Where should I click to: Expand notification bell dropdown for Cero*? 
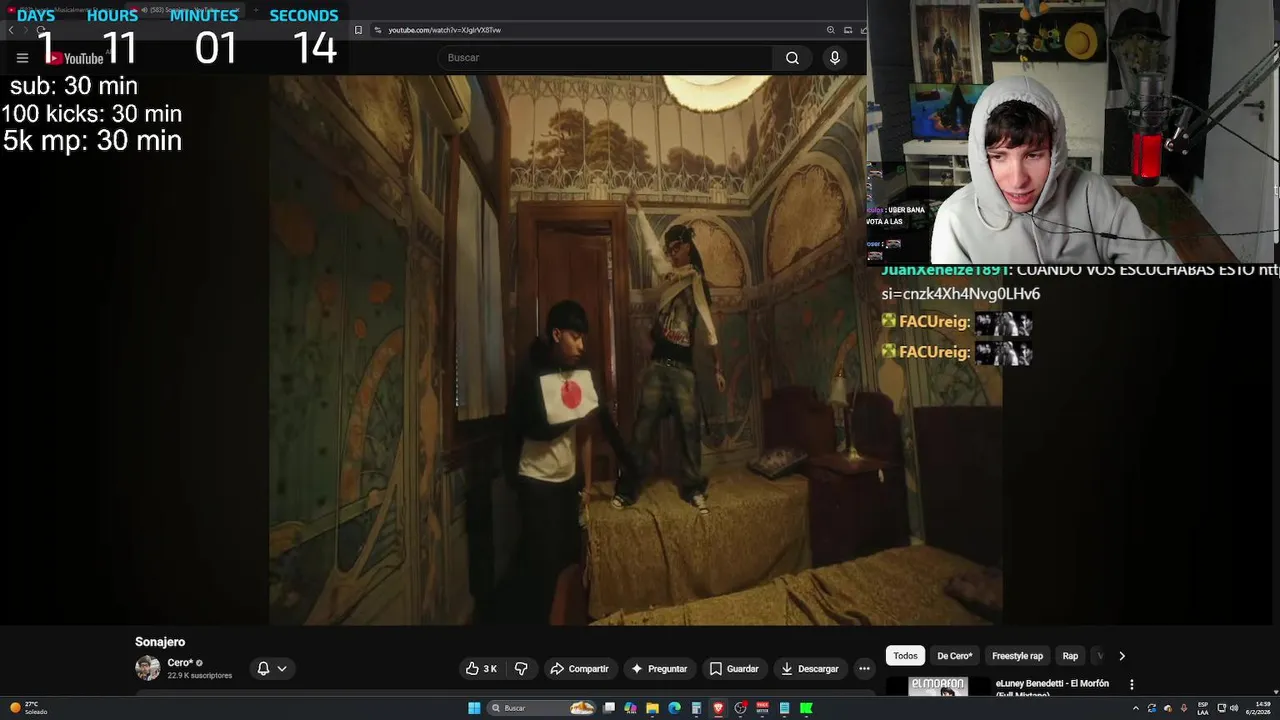(272, 669)
